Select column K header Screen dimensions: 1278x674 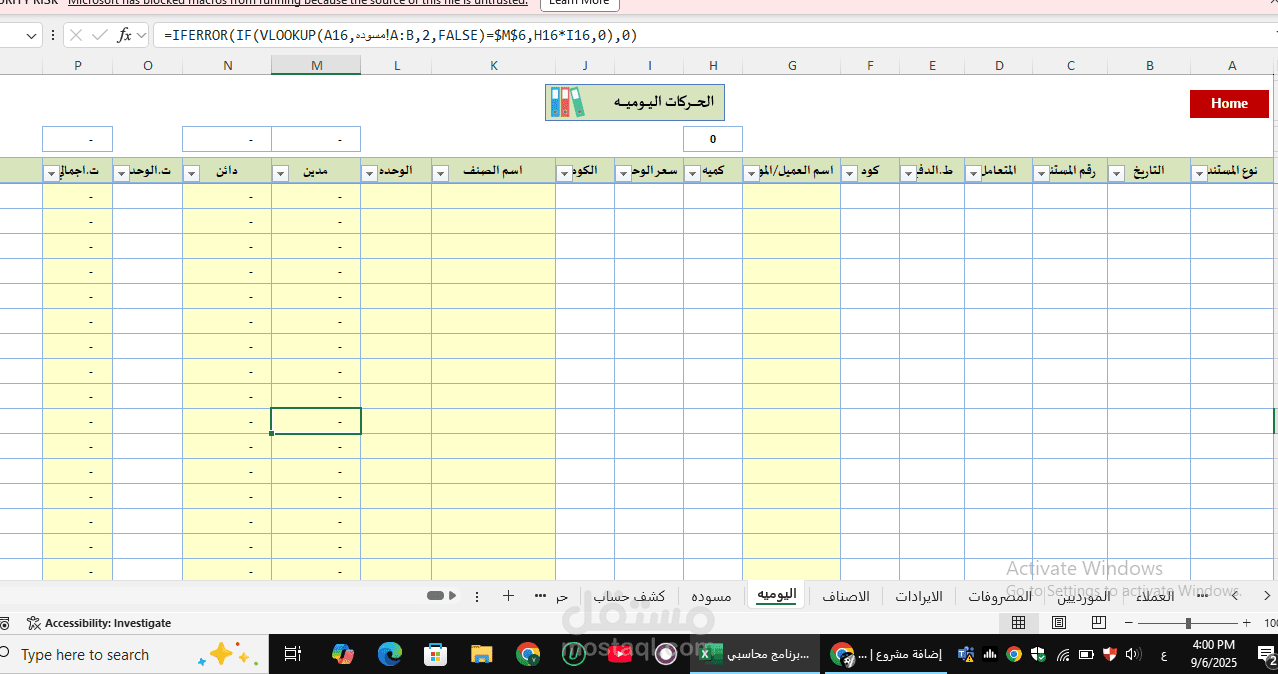coord(493,65)
